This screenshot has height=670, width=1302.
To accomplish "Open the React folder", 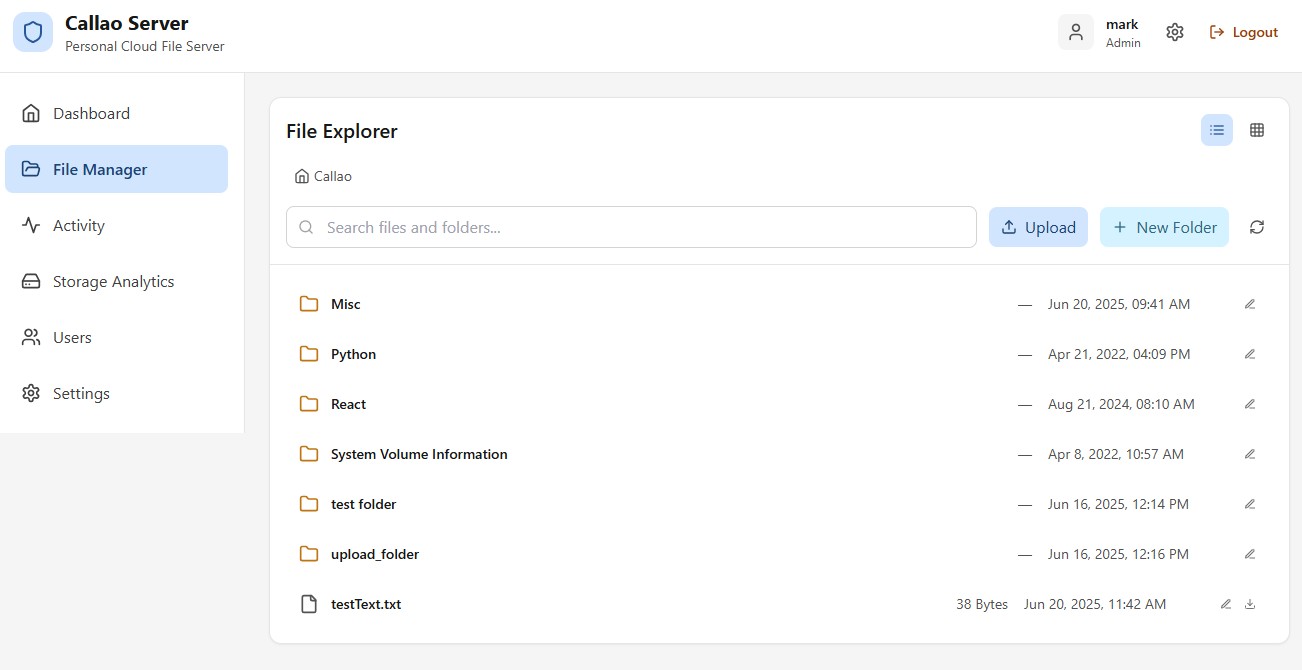I will pyautogui.click(x=348, y=404).
